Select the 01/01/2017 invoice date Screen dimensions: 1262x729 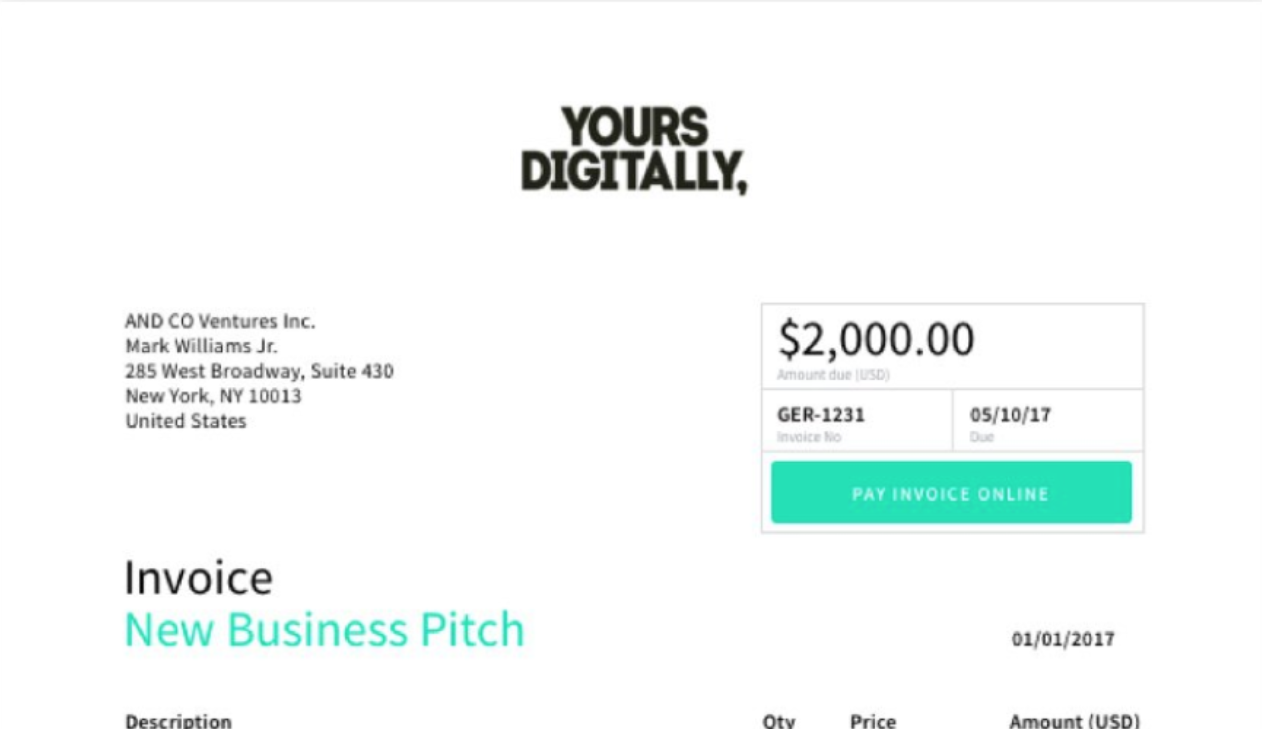(1062, 640)
